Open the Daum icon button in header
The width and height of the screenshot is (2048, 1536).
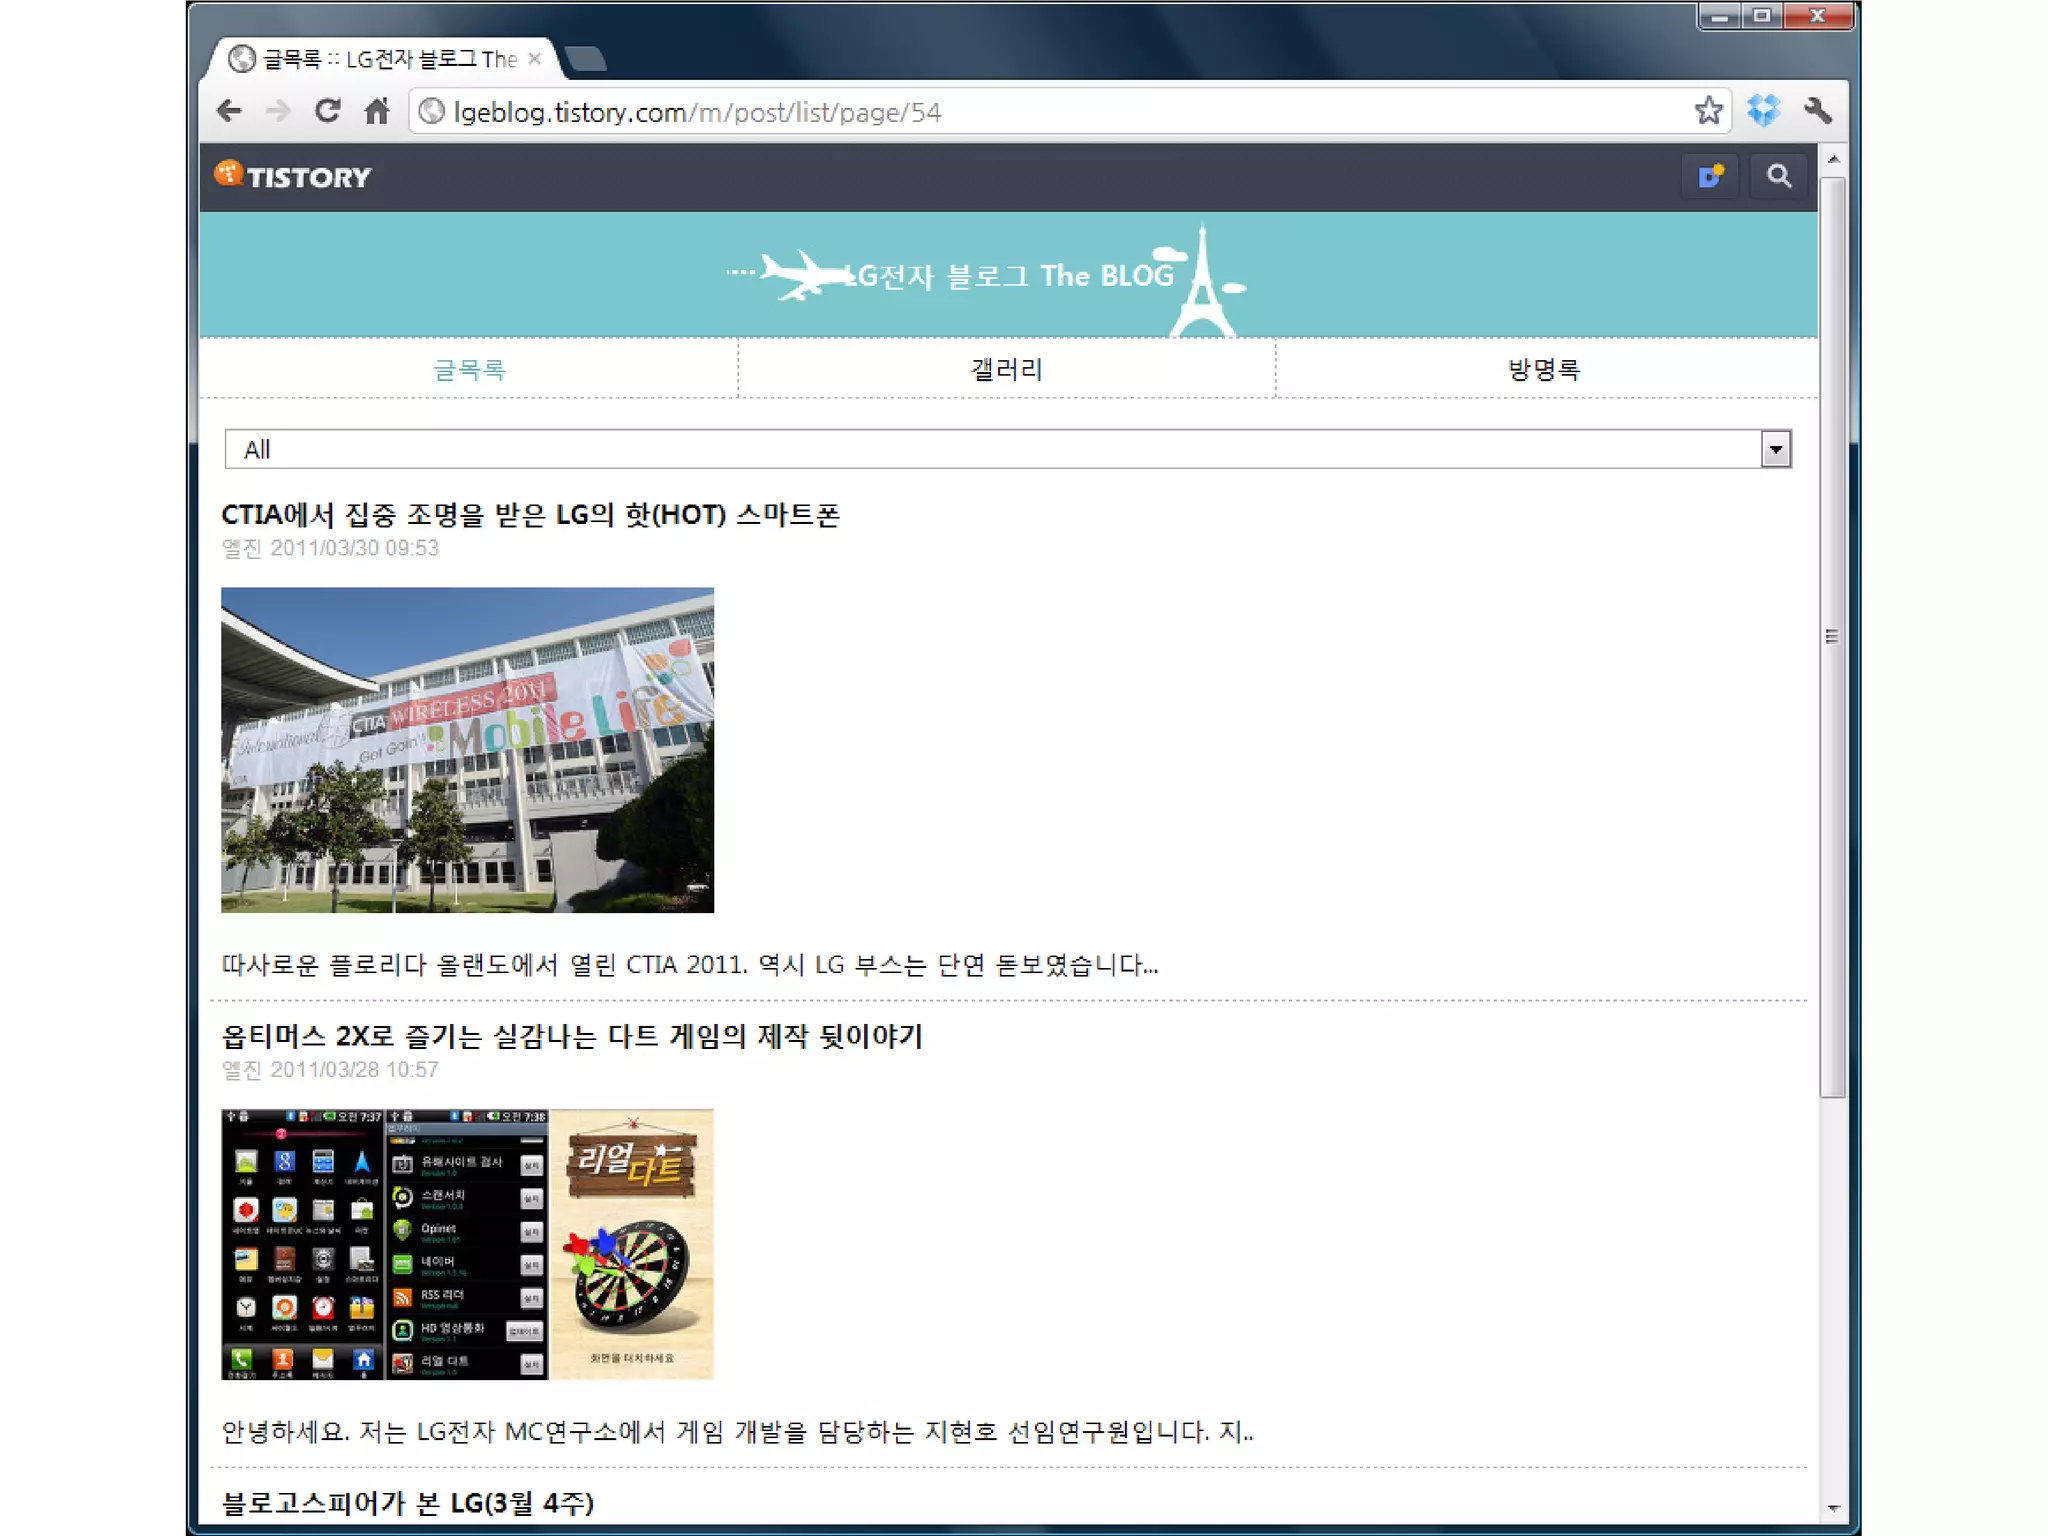[x=1710, y=177]
